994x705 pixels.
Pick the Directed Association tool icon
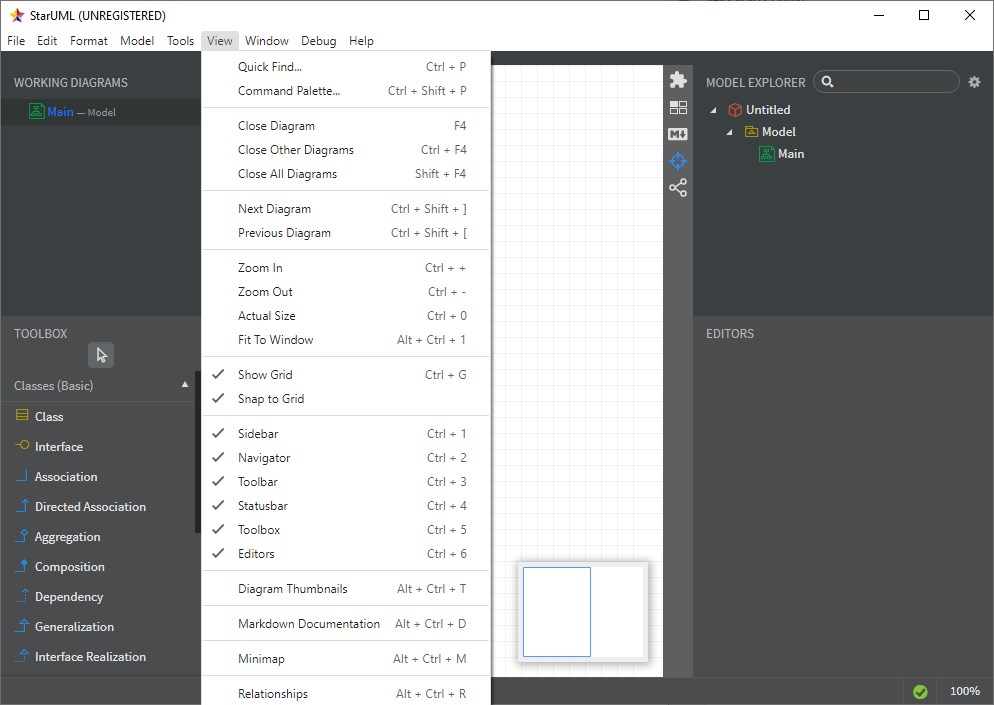[x=22, y=505]
